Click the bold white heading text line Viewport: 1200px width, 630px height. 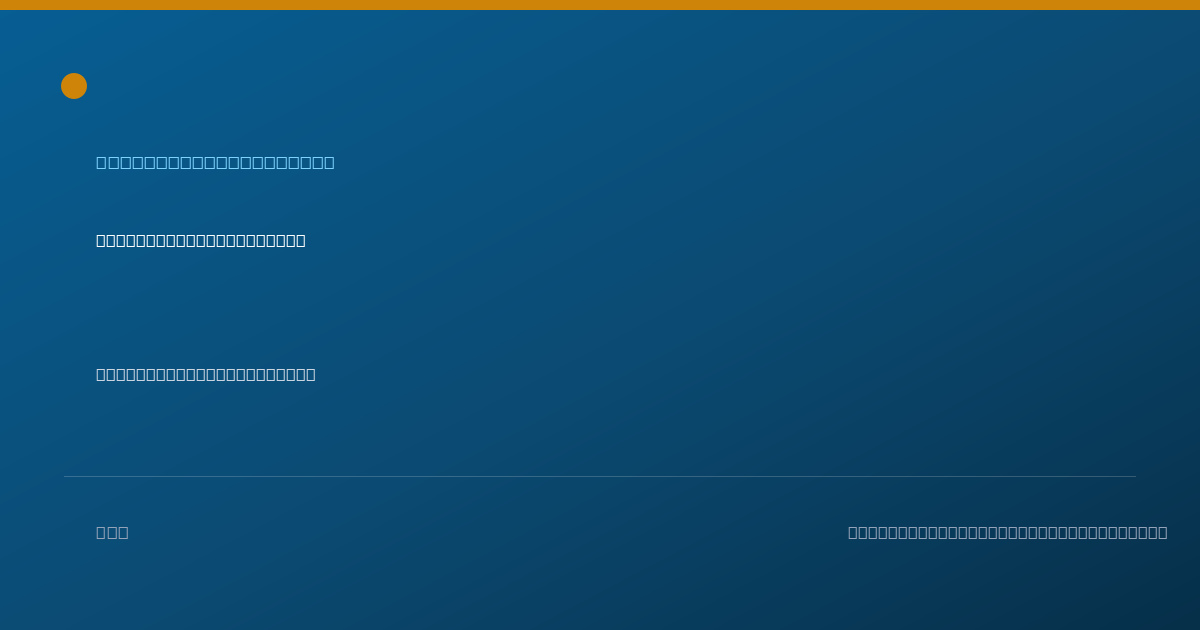coord(201,240)
